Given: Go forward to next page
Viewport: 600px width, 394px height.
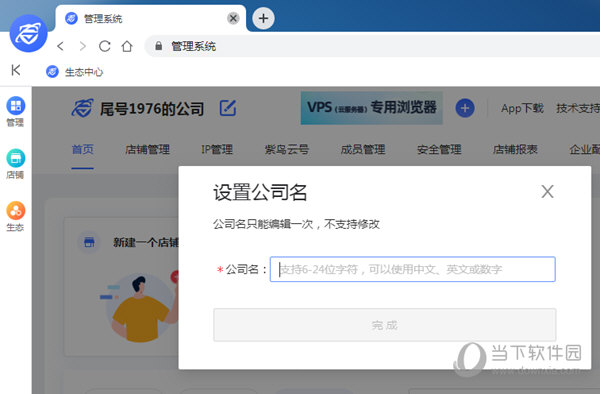Looking at the screenshot, I should 82,46.
